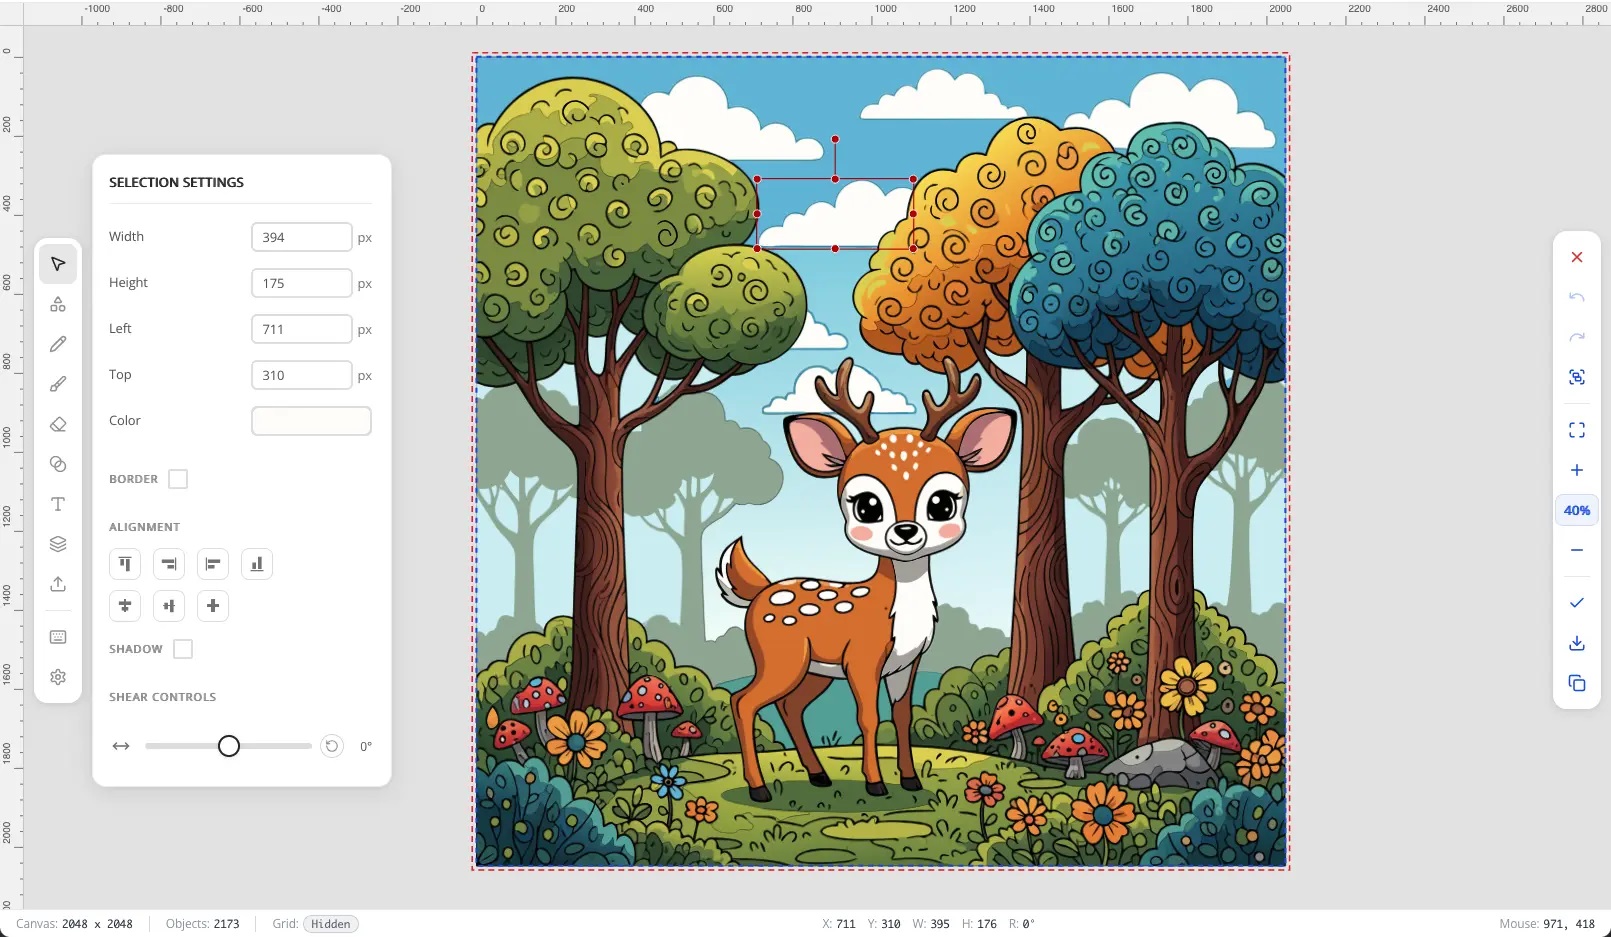The height and width of the screenshot is (937, 1611).
Task: Click the red X close icon
Action: [x=1577, y=257]
